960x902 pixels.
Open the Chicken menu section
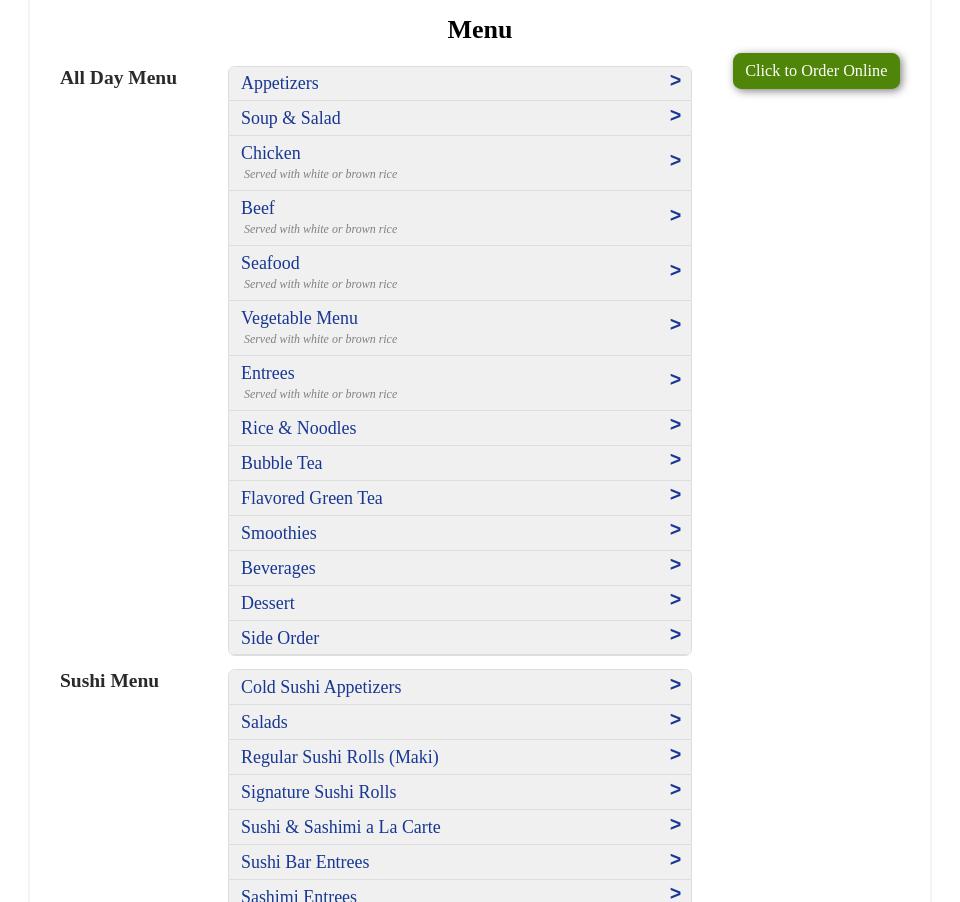click(271, 153)
